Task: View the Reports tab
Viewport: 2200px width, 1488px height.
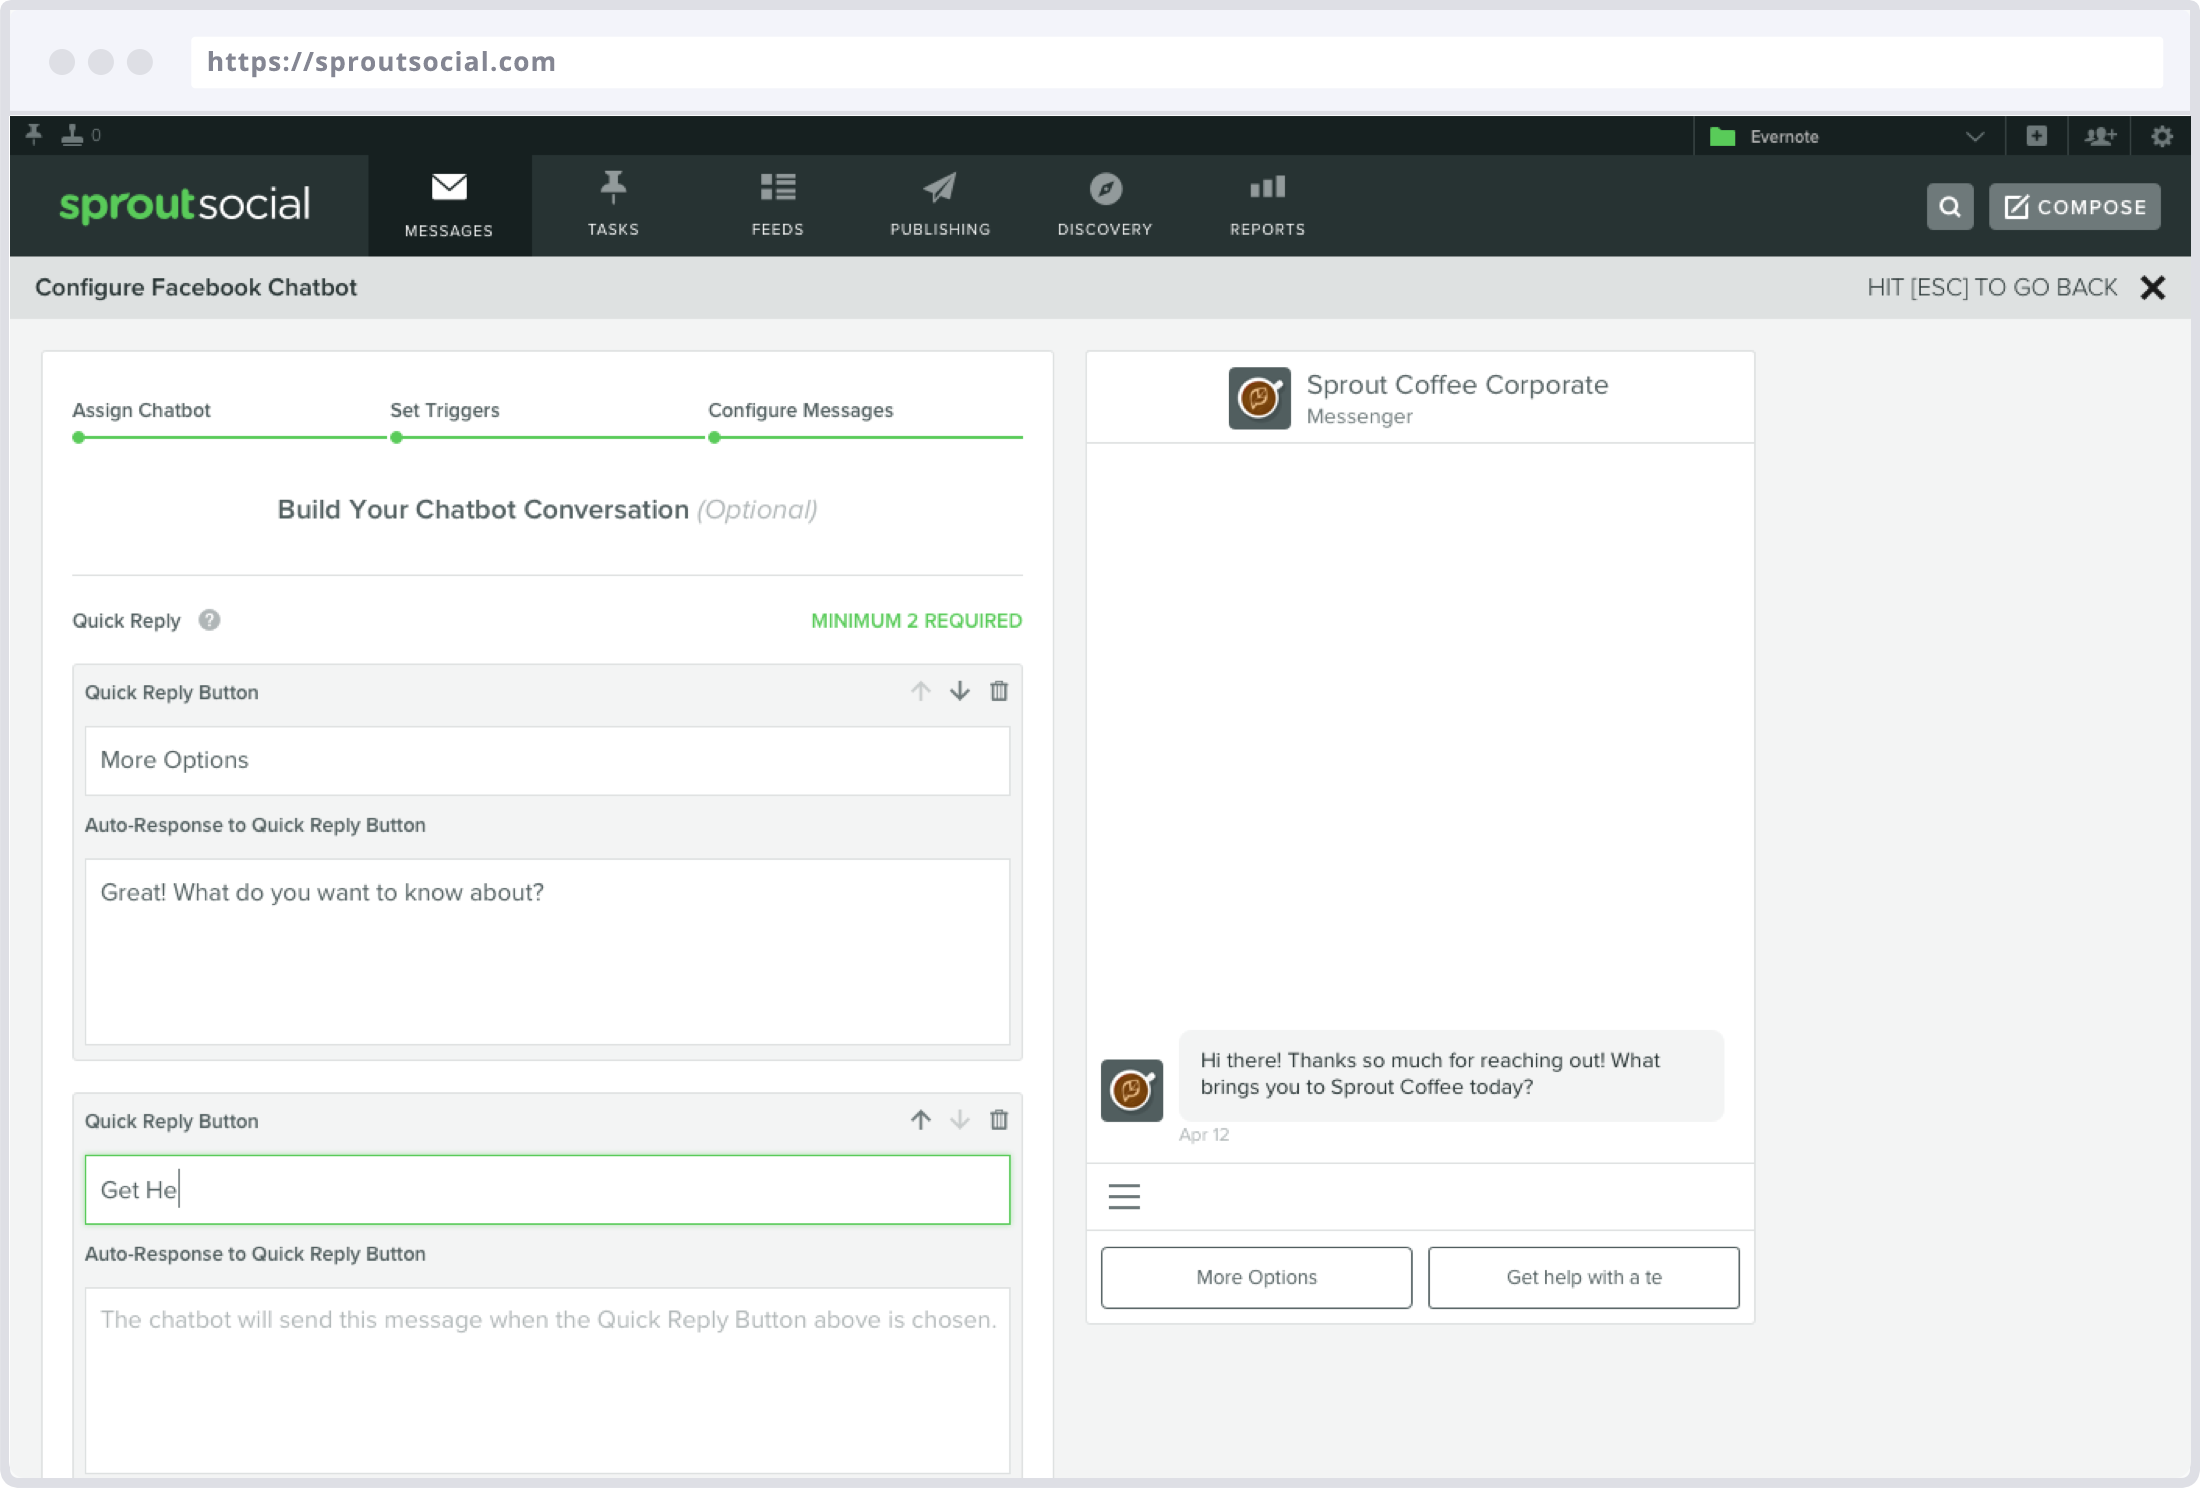Action: [1267, 205]
